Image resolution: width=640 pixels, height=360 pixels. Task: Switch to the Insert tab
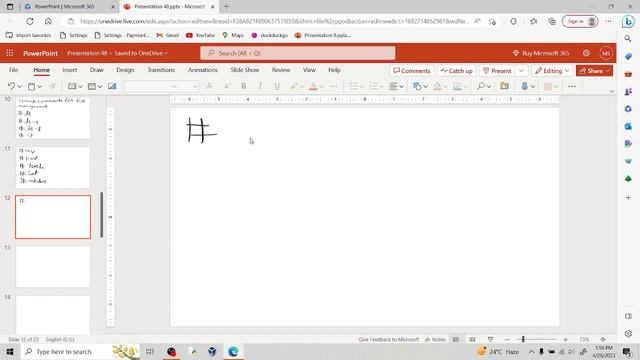[70, 70]
